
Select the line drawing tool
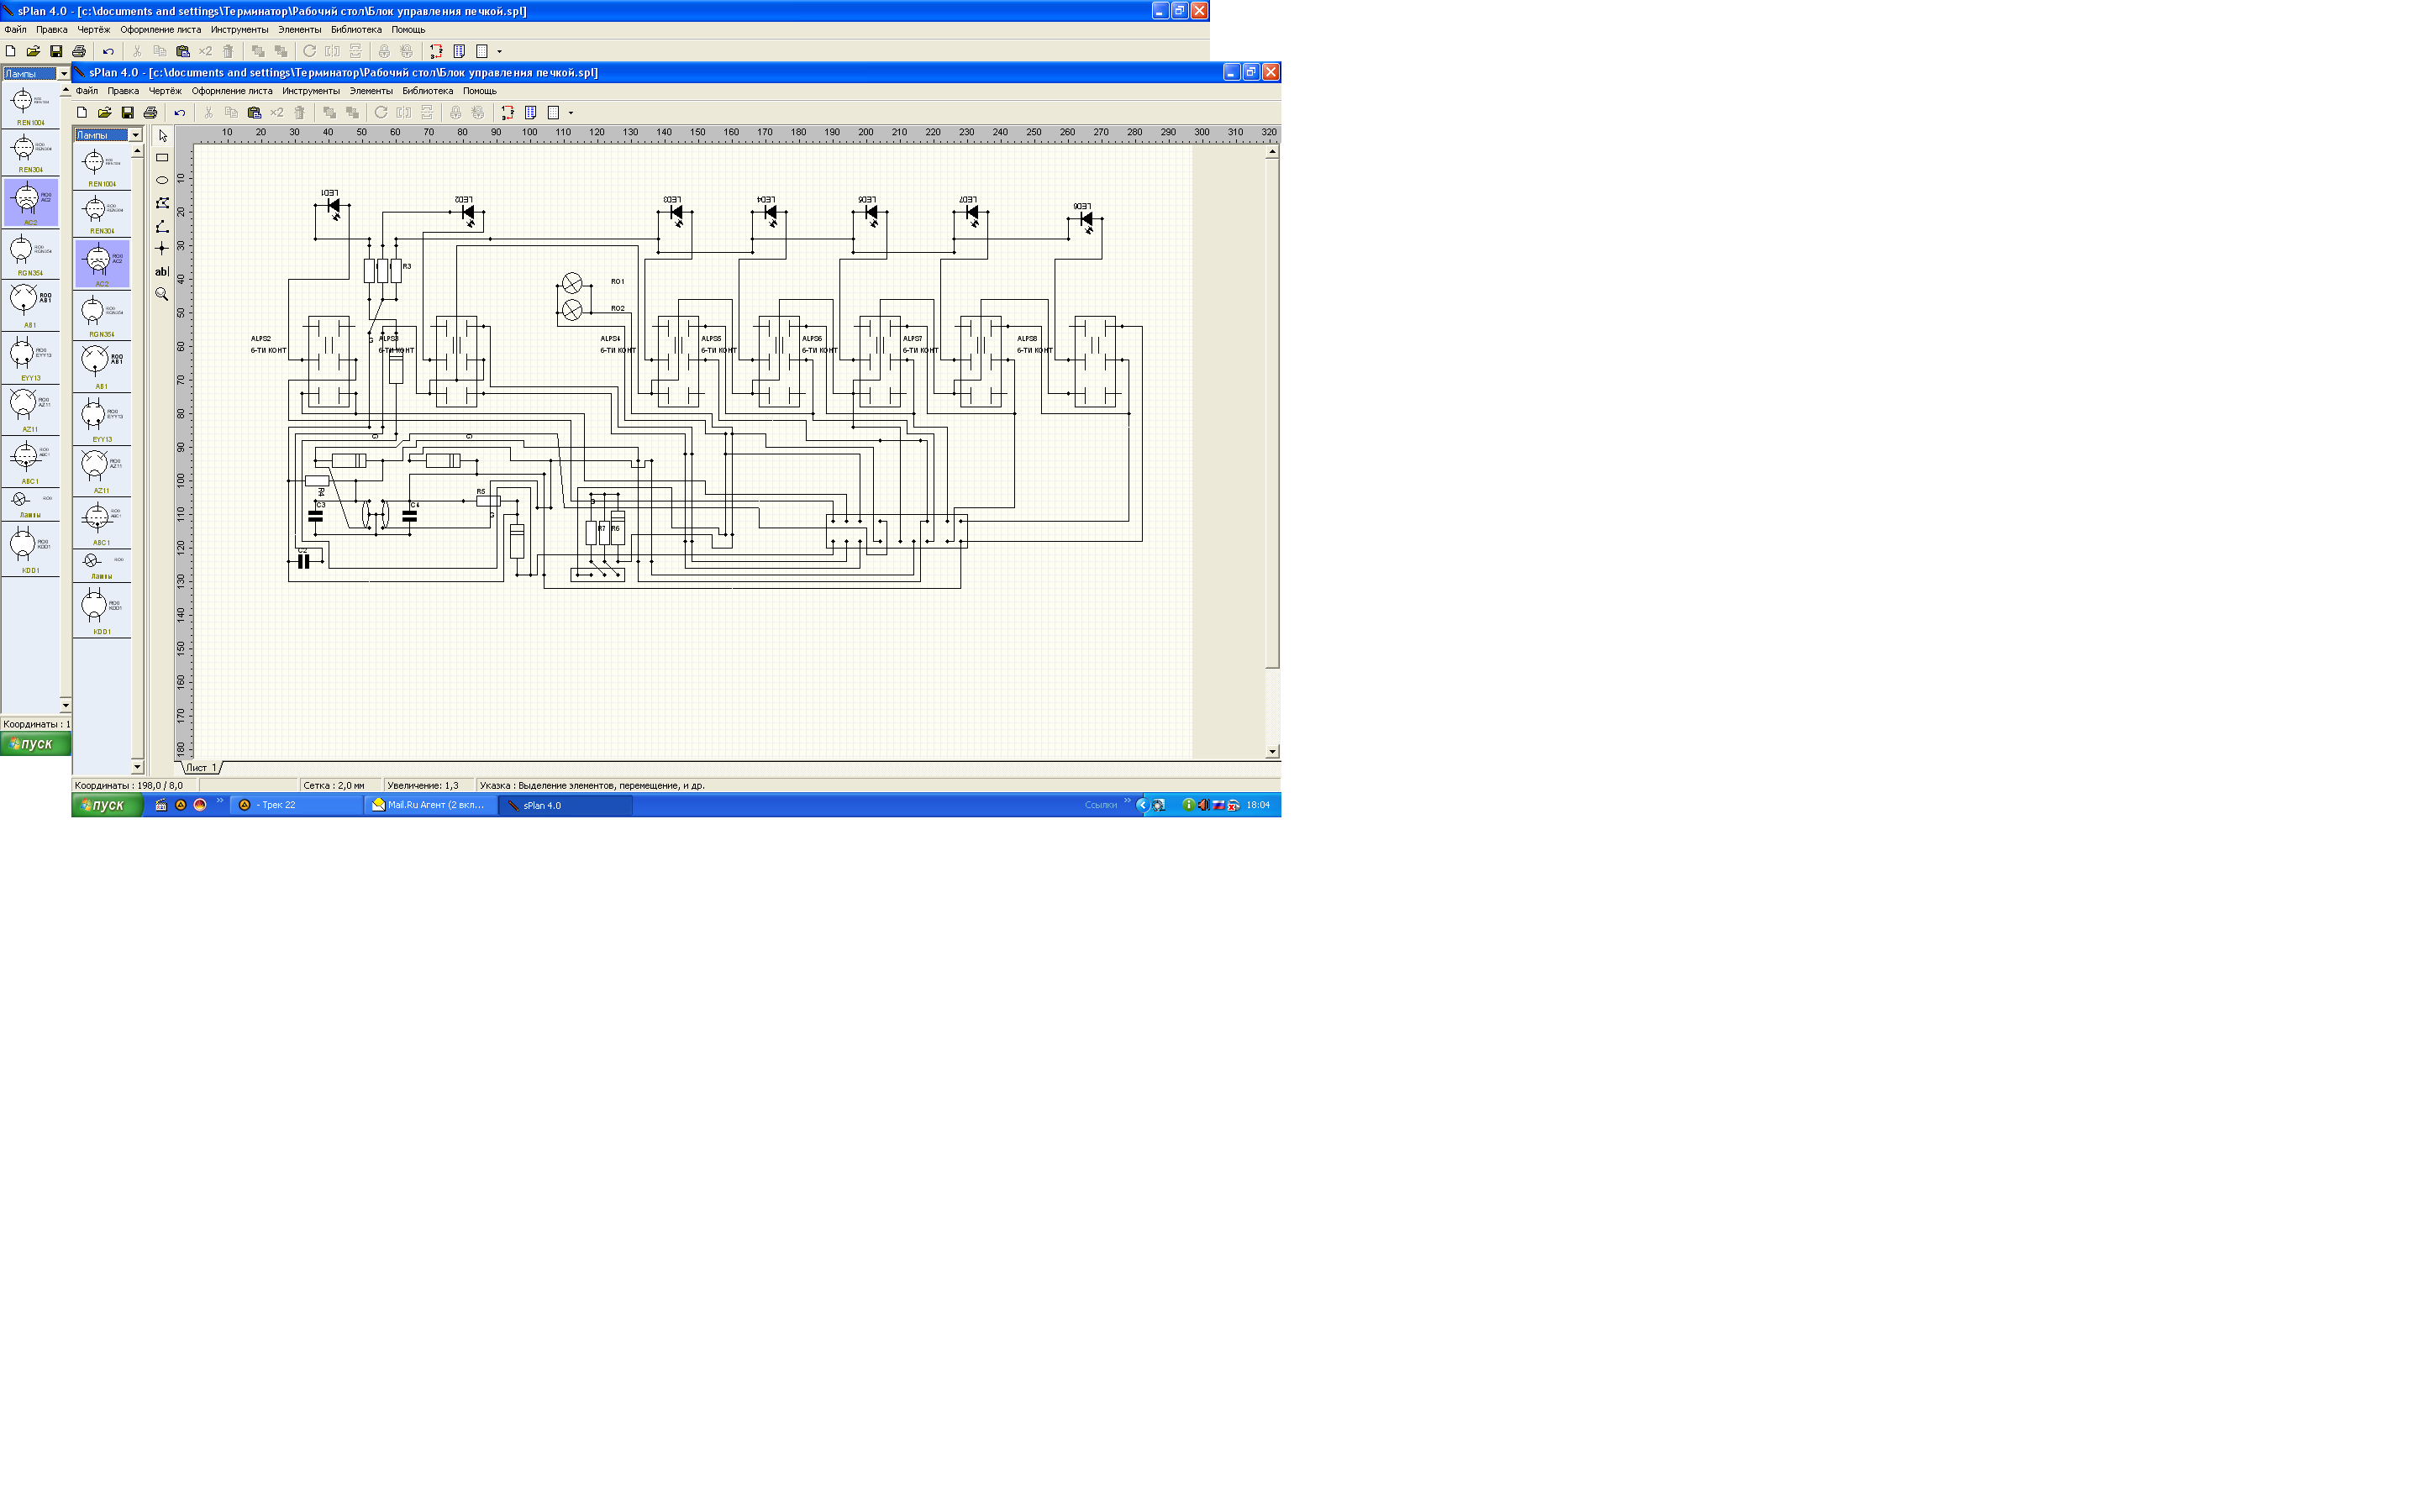[162, 227]
